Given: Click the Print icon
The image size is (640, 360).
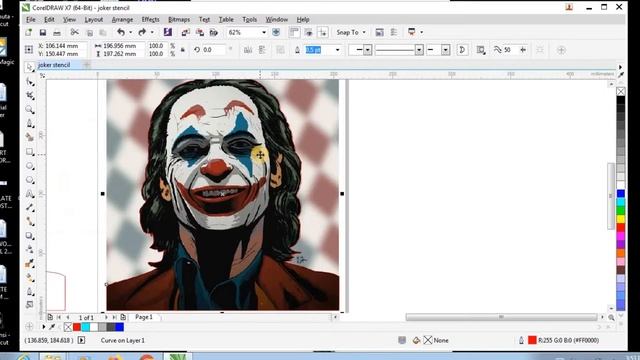Looking at the screenshot, I should click(x=57, y=32).
